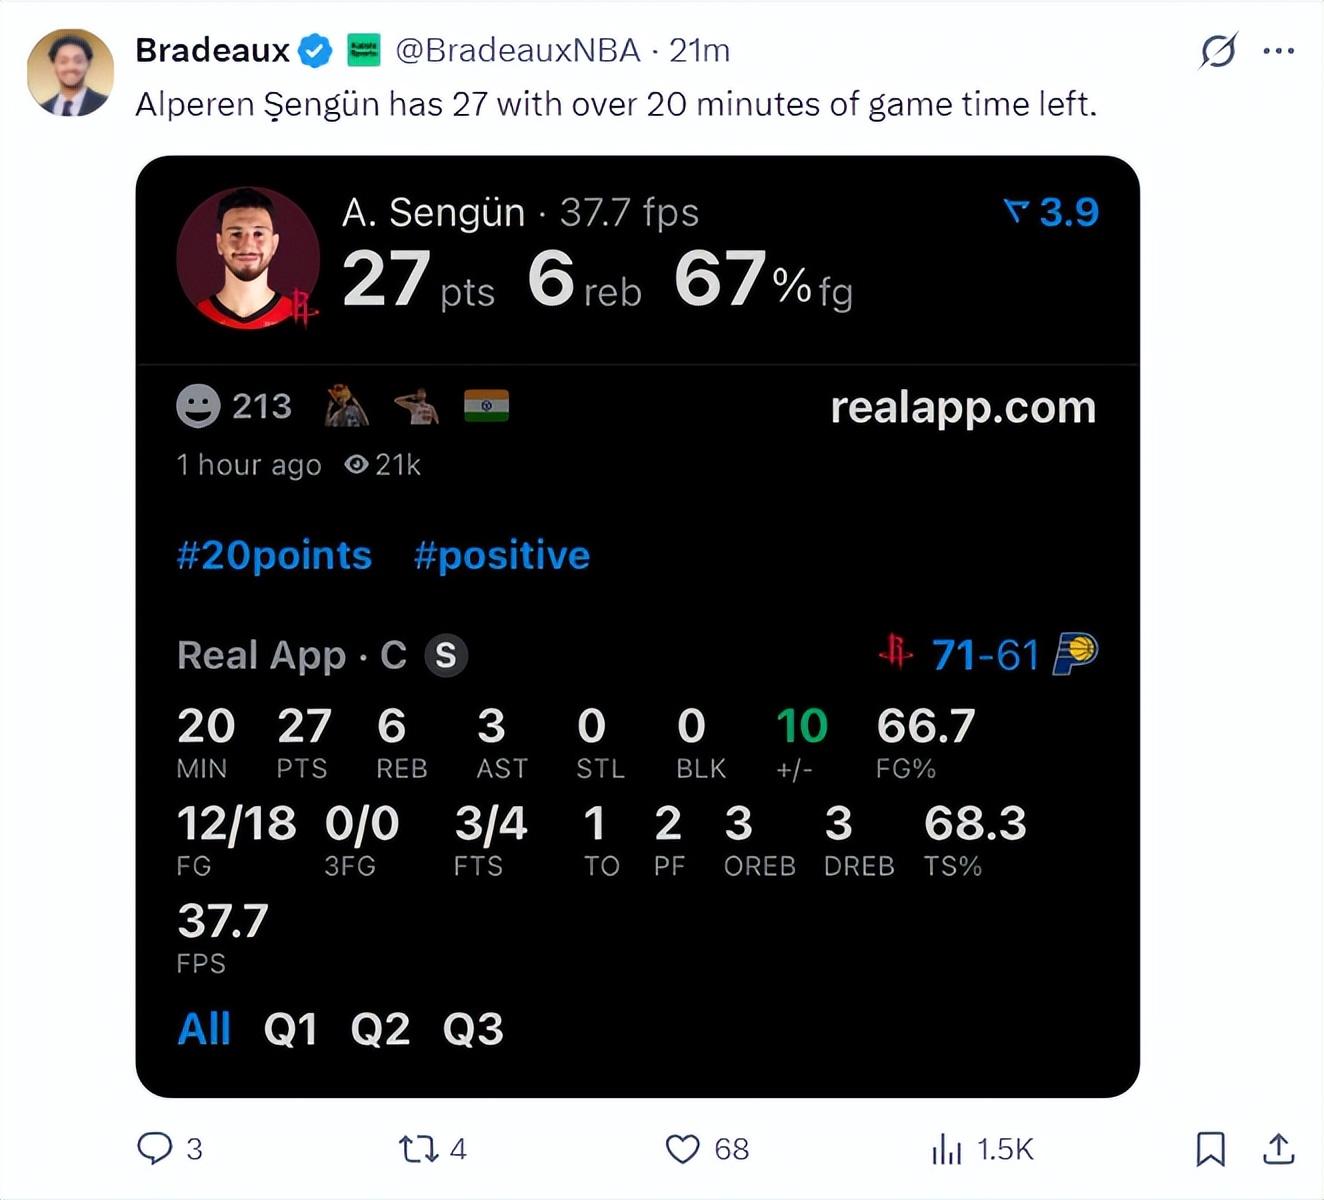This screenshot has width=1324, height=1200.
Task: Click the blue verified badge
Action: [x=316, y=50]
